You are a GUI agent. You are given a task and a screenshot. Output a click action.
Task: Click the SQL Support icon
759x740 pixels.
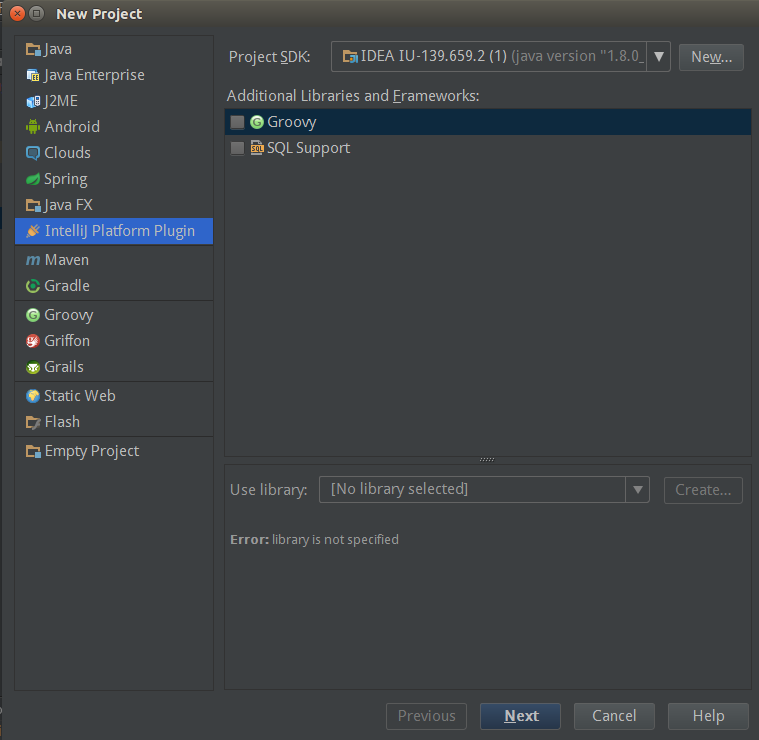[x=257, y=148]
